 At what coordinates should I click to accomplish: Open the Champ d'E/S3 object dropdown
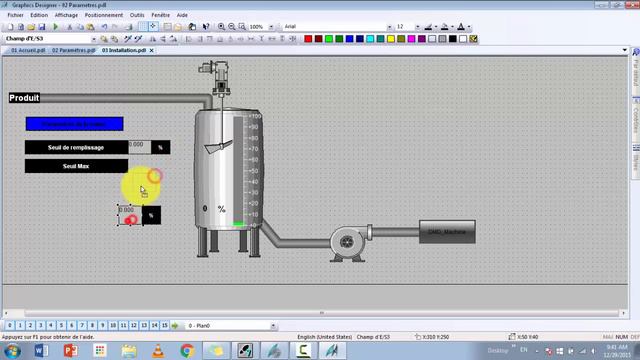click(93, 39)
